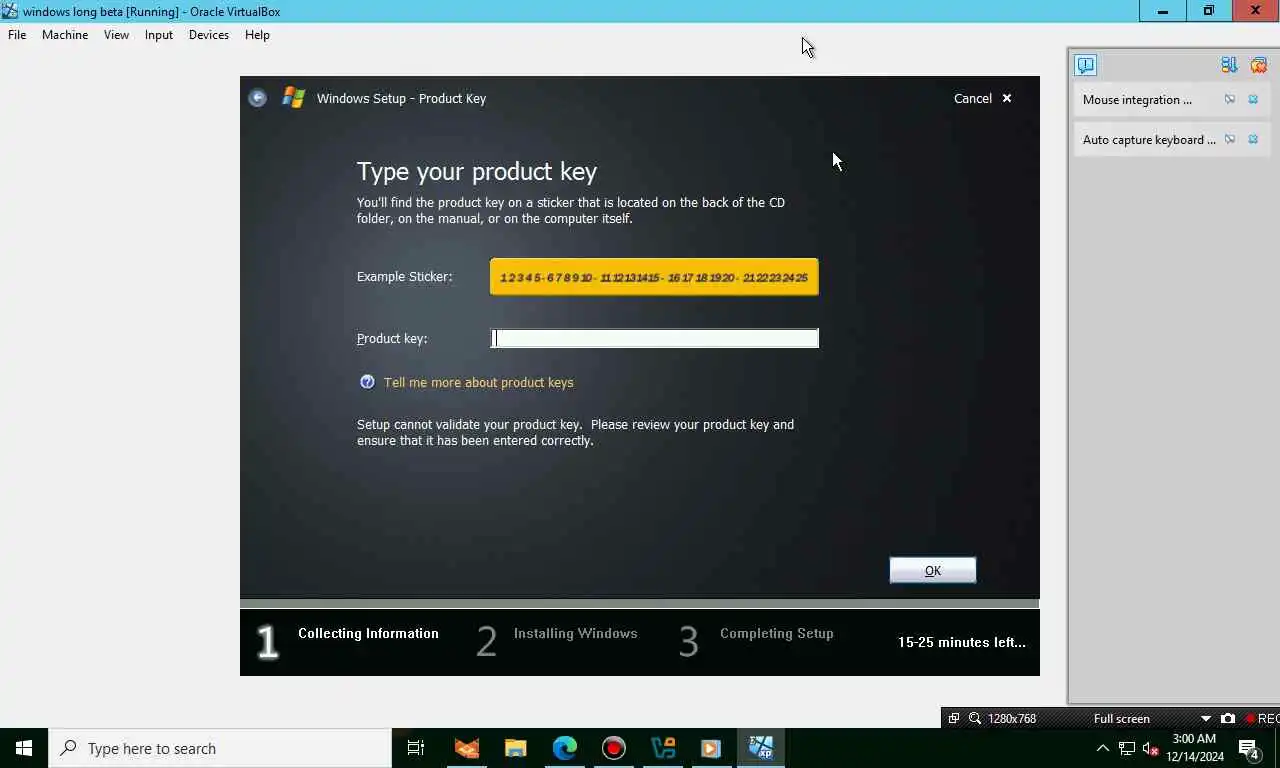Open the Windows Action Center notifications
Image resolution: width=1280 pixels, height=768 pixels.
1249,748
